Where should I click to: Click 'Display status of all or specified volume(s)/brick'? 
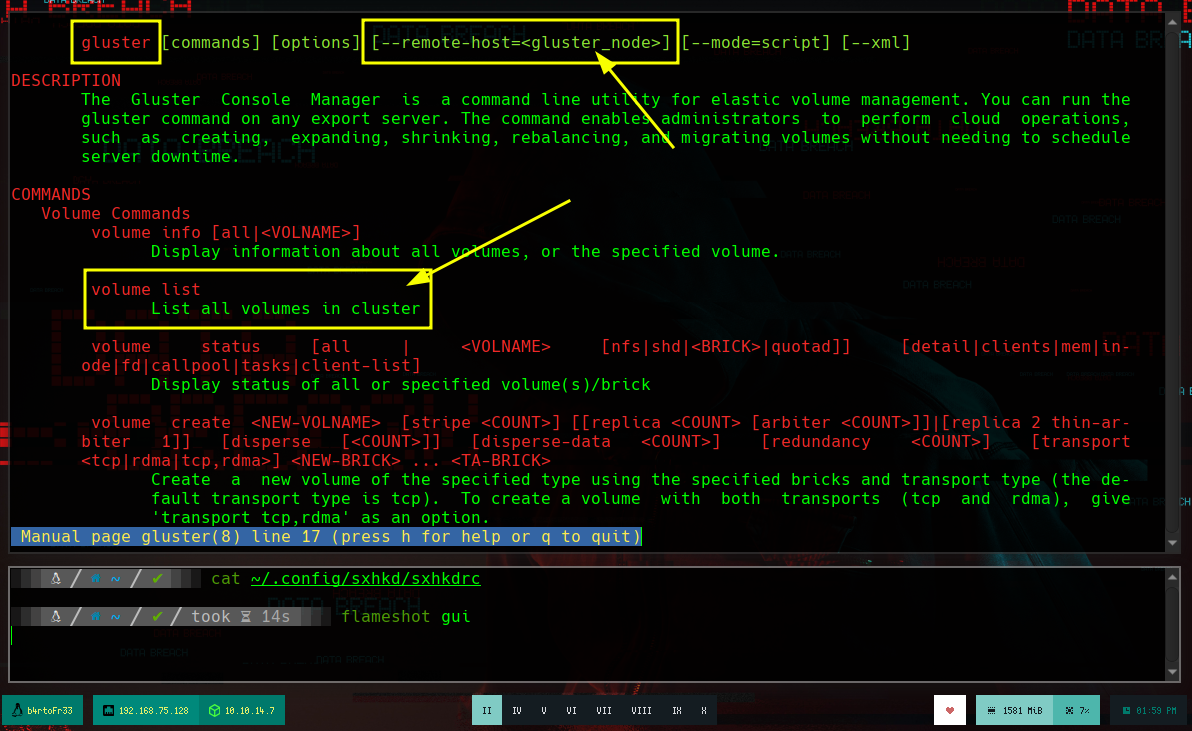point(401,384)
